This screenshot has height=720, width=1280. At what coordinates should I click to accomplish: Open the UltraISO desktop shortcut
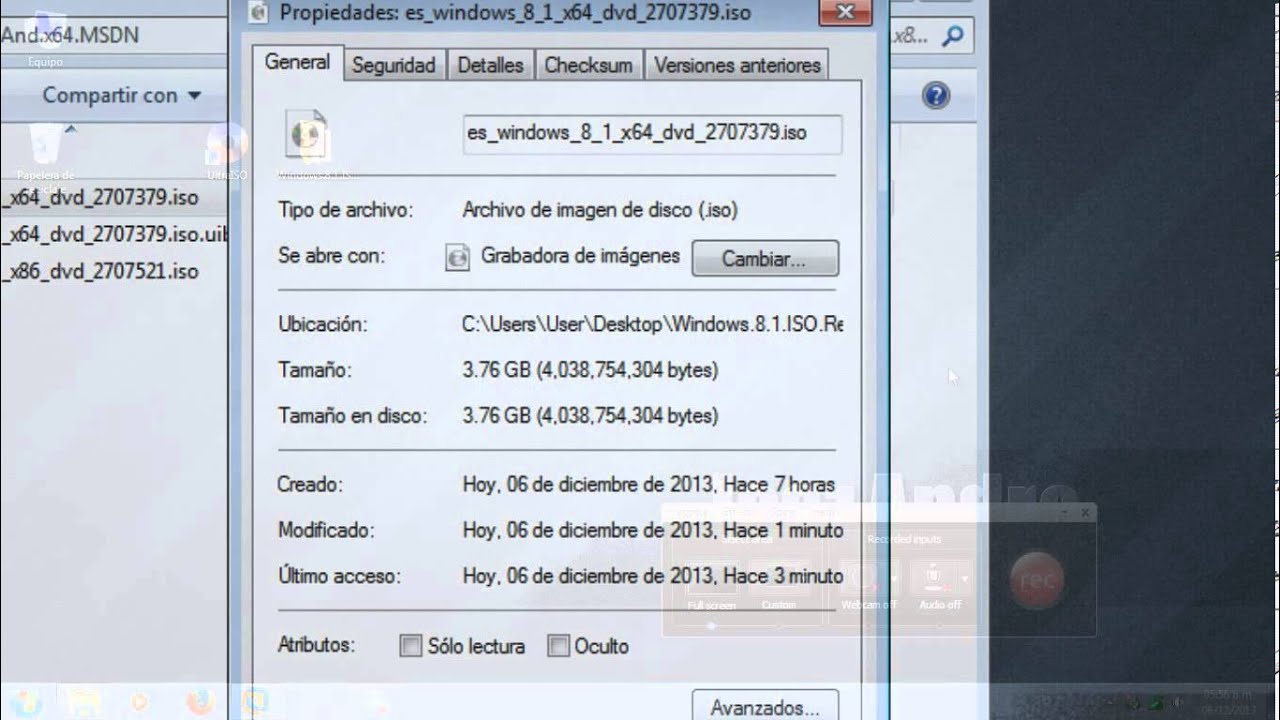[227, 152]
